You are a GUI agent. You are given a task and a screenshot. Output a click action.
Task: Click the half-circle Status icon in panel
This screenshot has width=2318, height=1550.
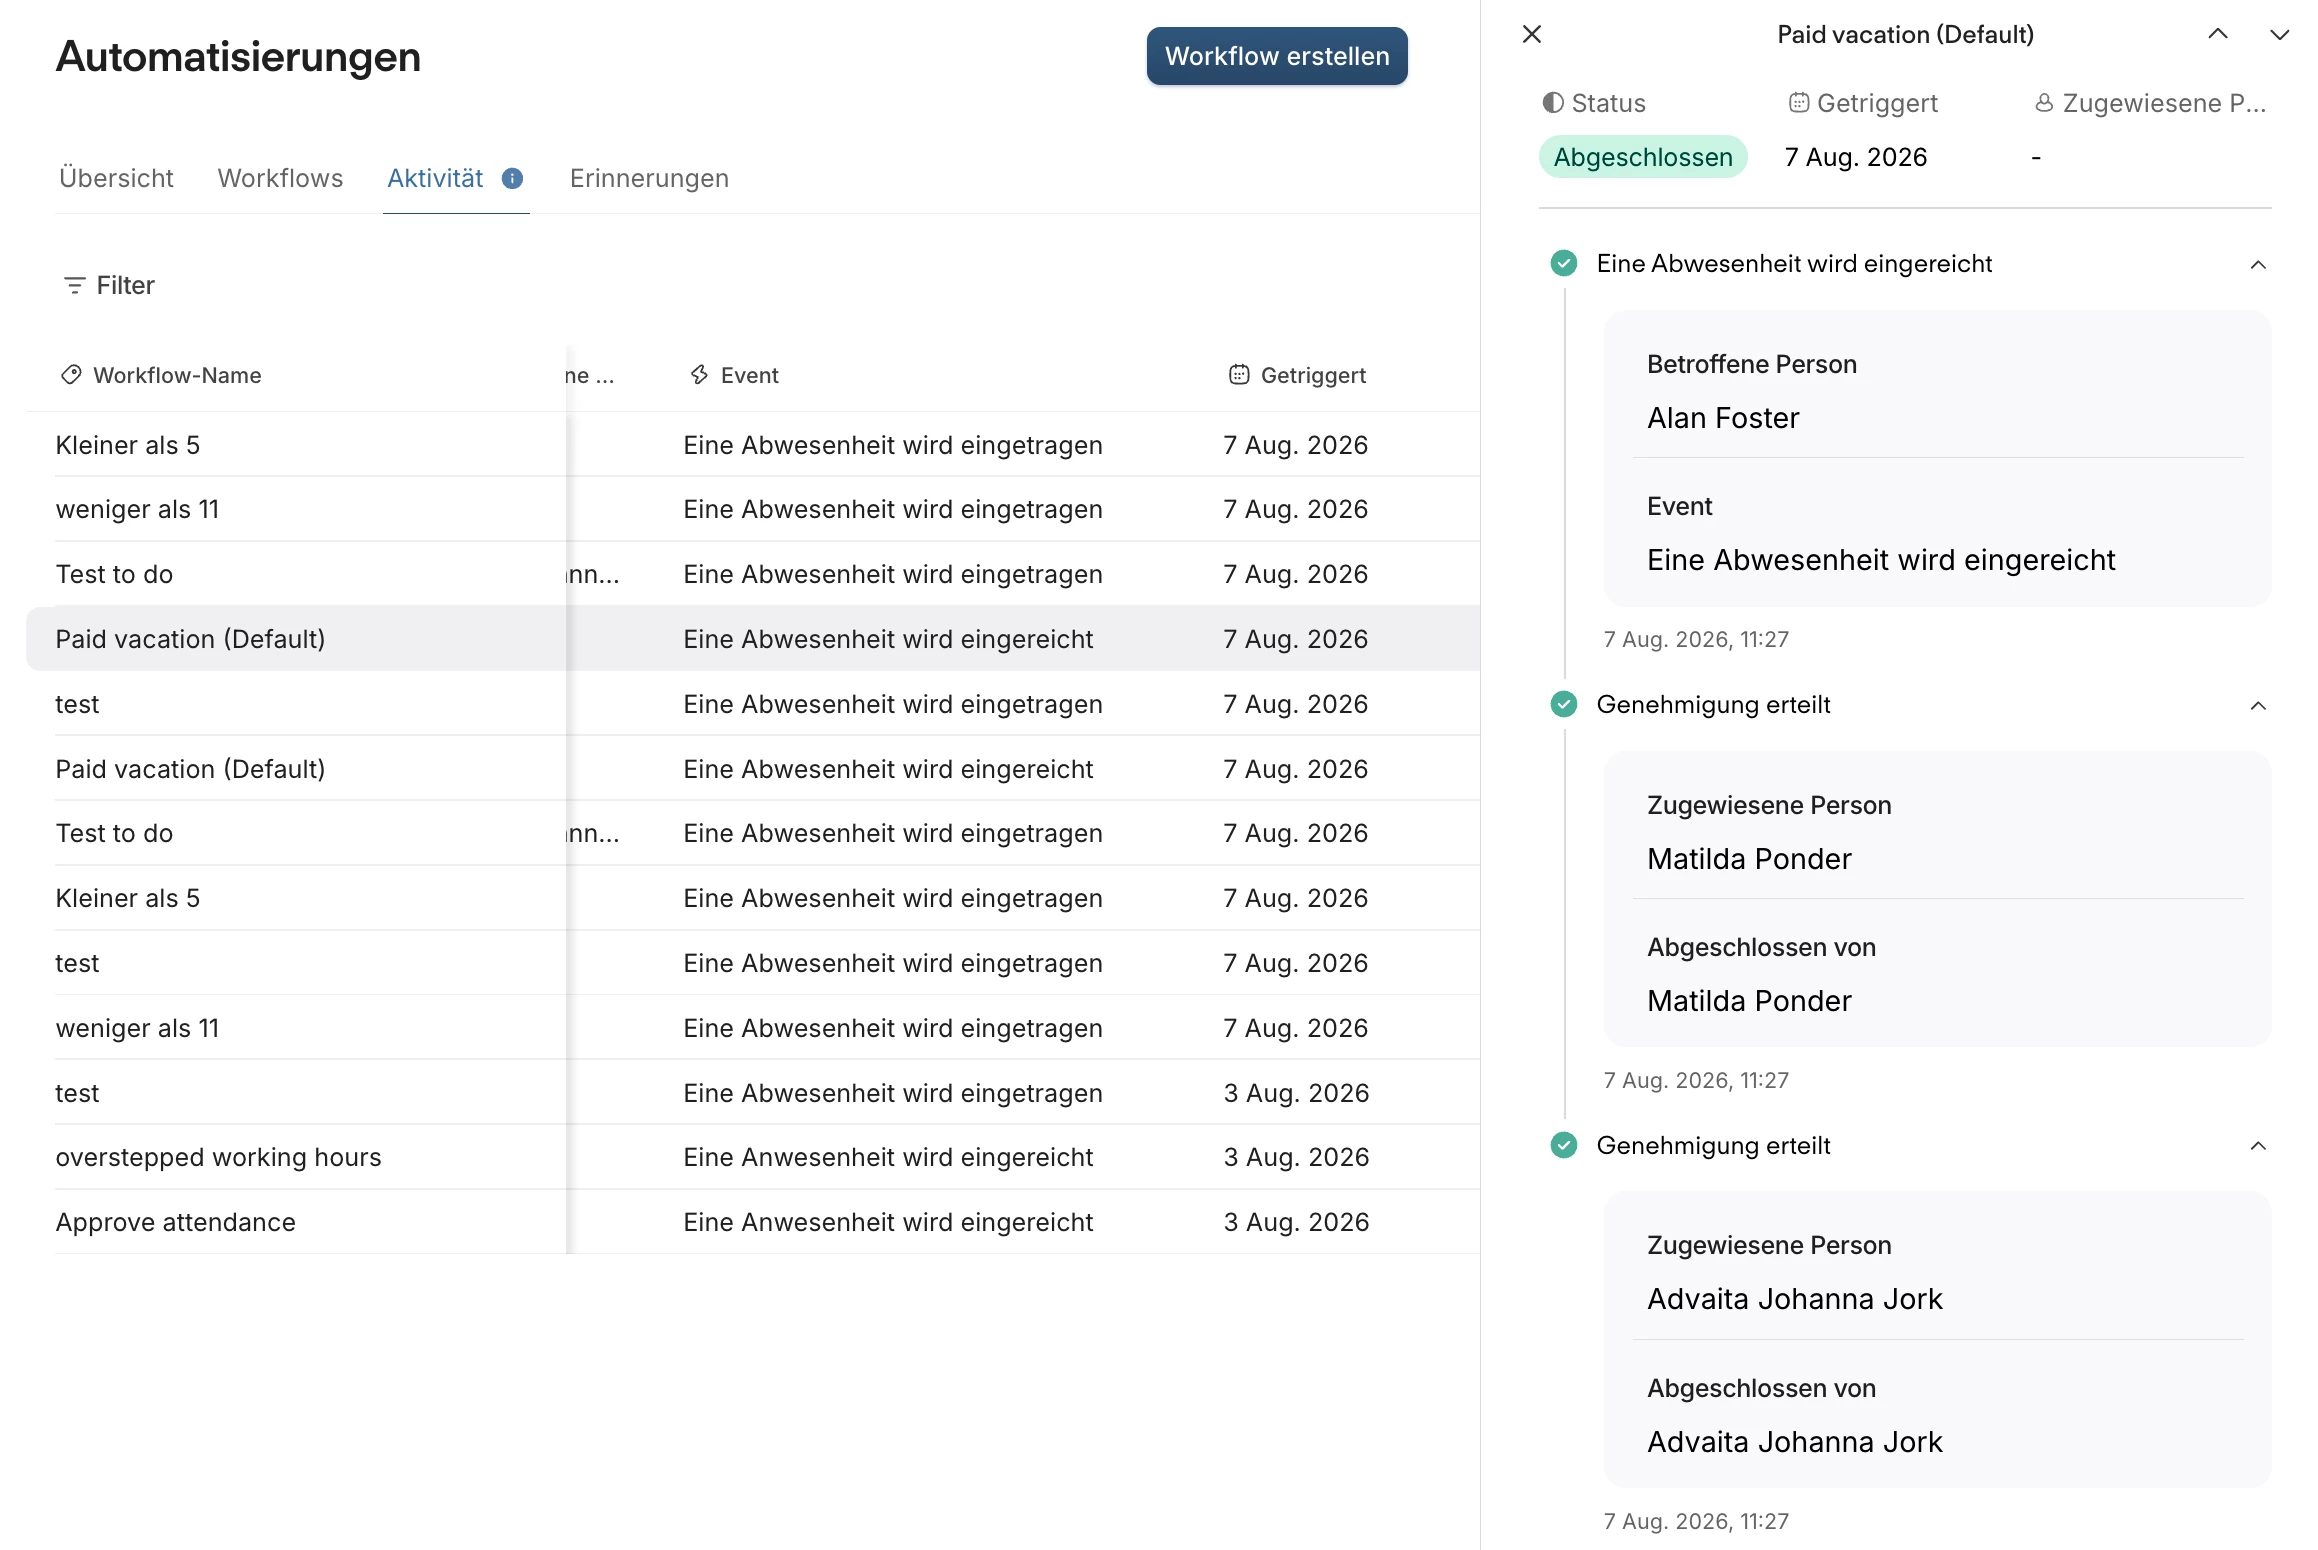point(1553,103)
